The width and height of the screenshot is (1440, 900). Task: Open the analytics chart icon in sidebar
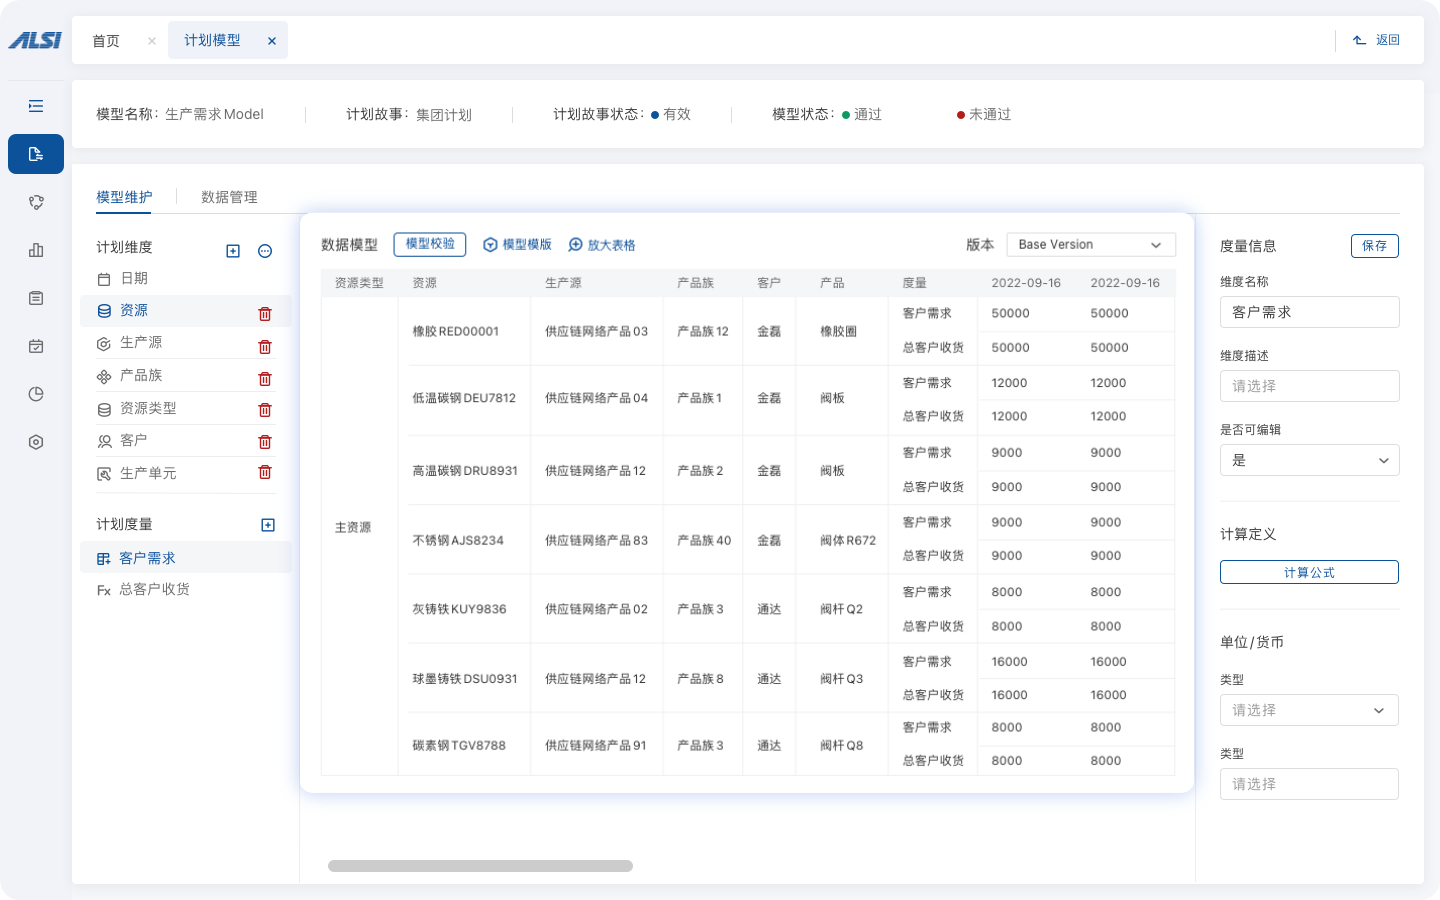click(x=36, y=250)
